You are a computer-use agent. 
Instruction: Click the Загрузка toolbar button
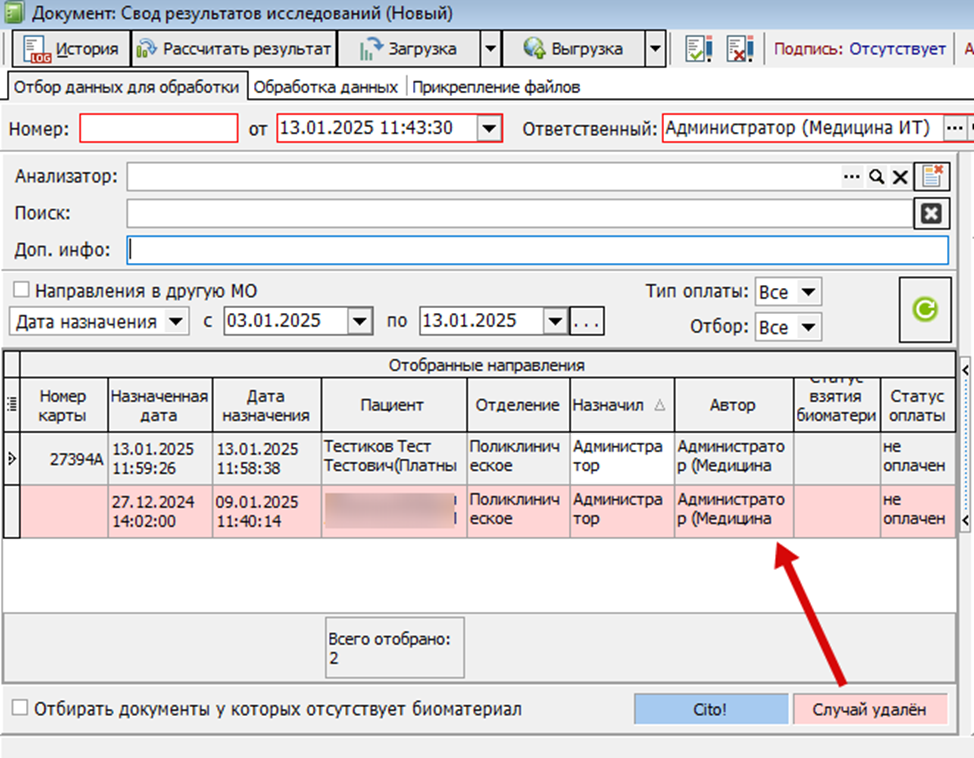pyautogui.click(x=408, y=48)
